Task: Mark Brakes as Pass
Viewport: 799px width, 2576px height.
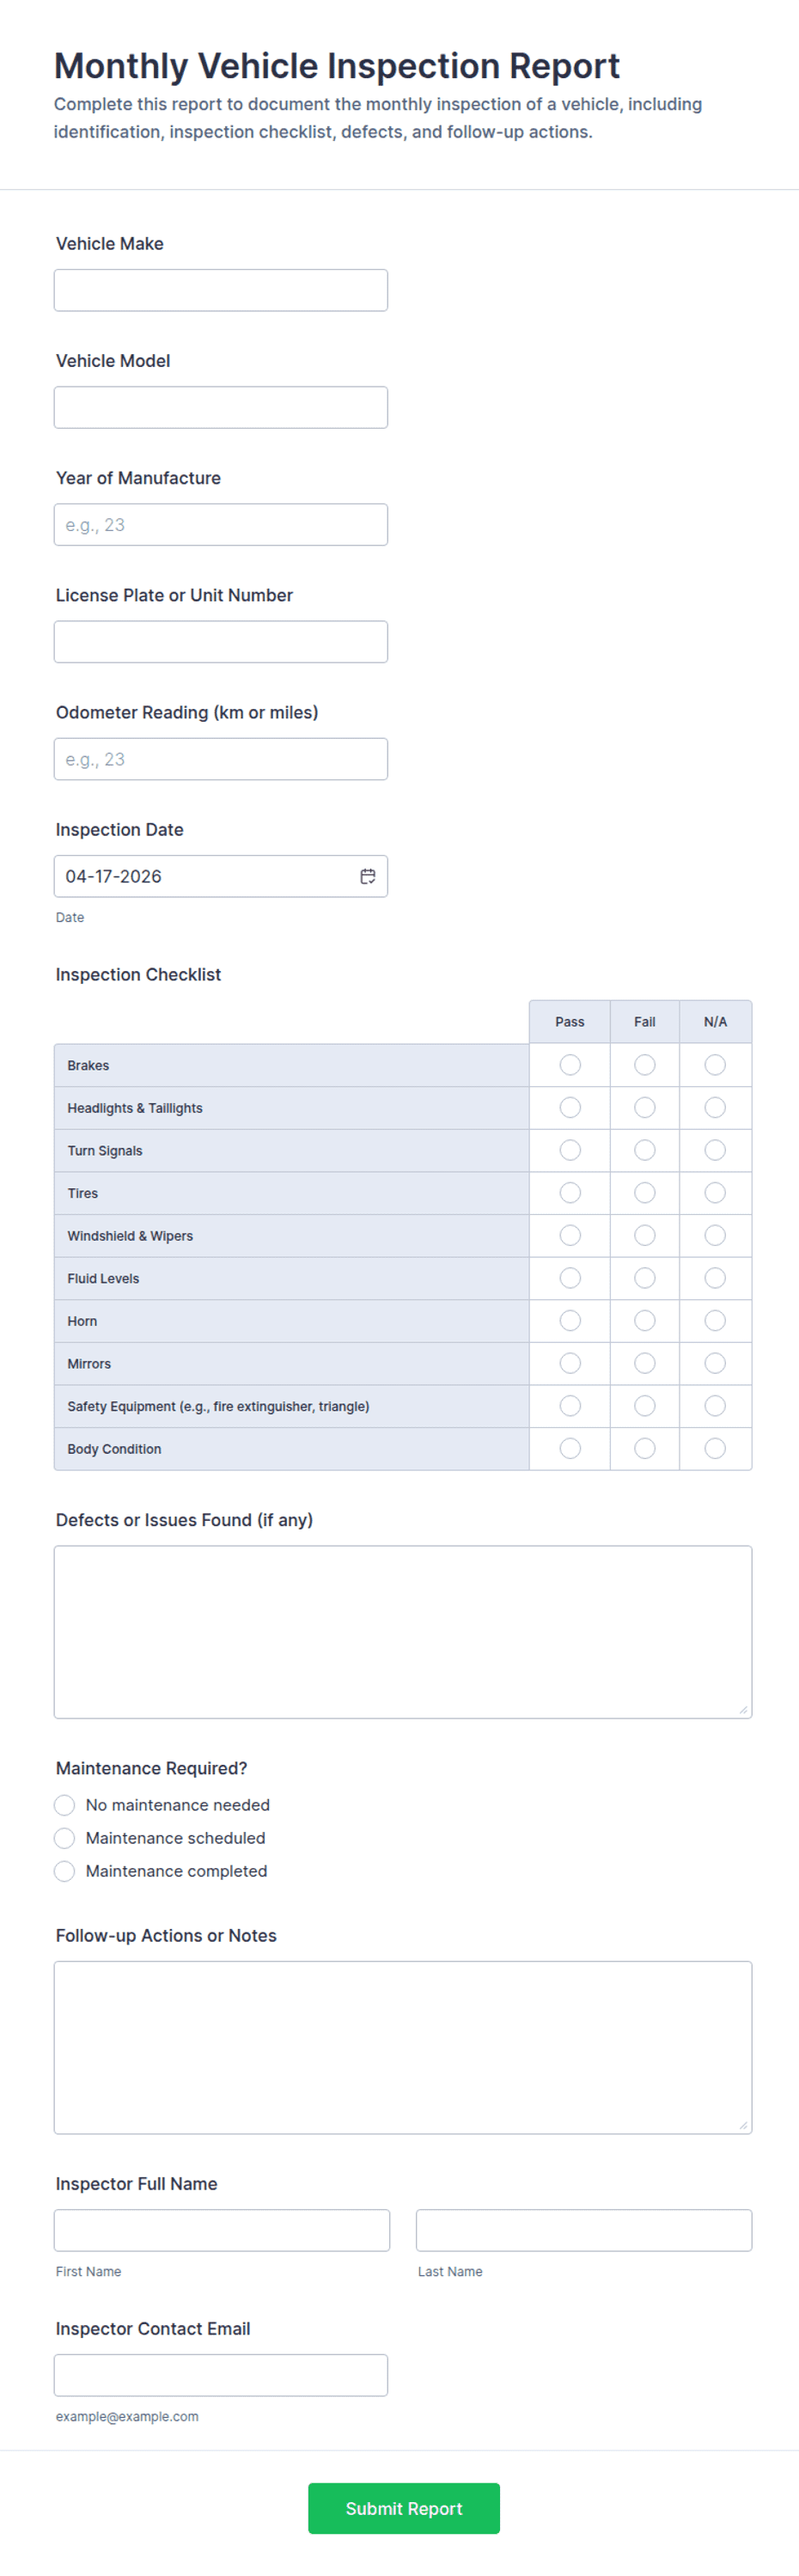Action: pyautogui.click(x=570, y=1065)
